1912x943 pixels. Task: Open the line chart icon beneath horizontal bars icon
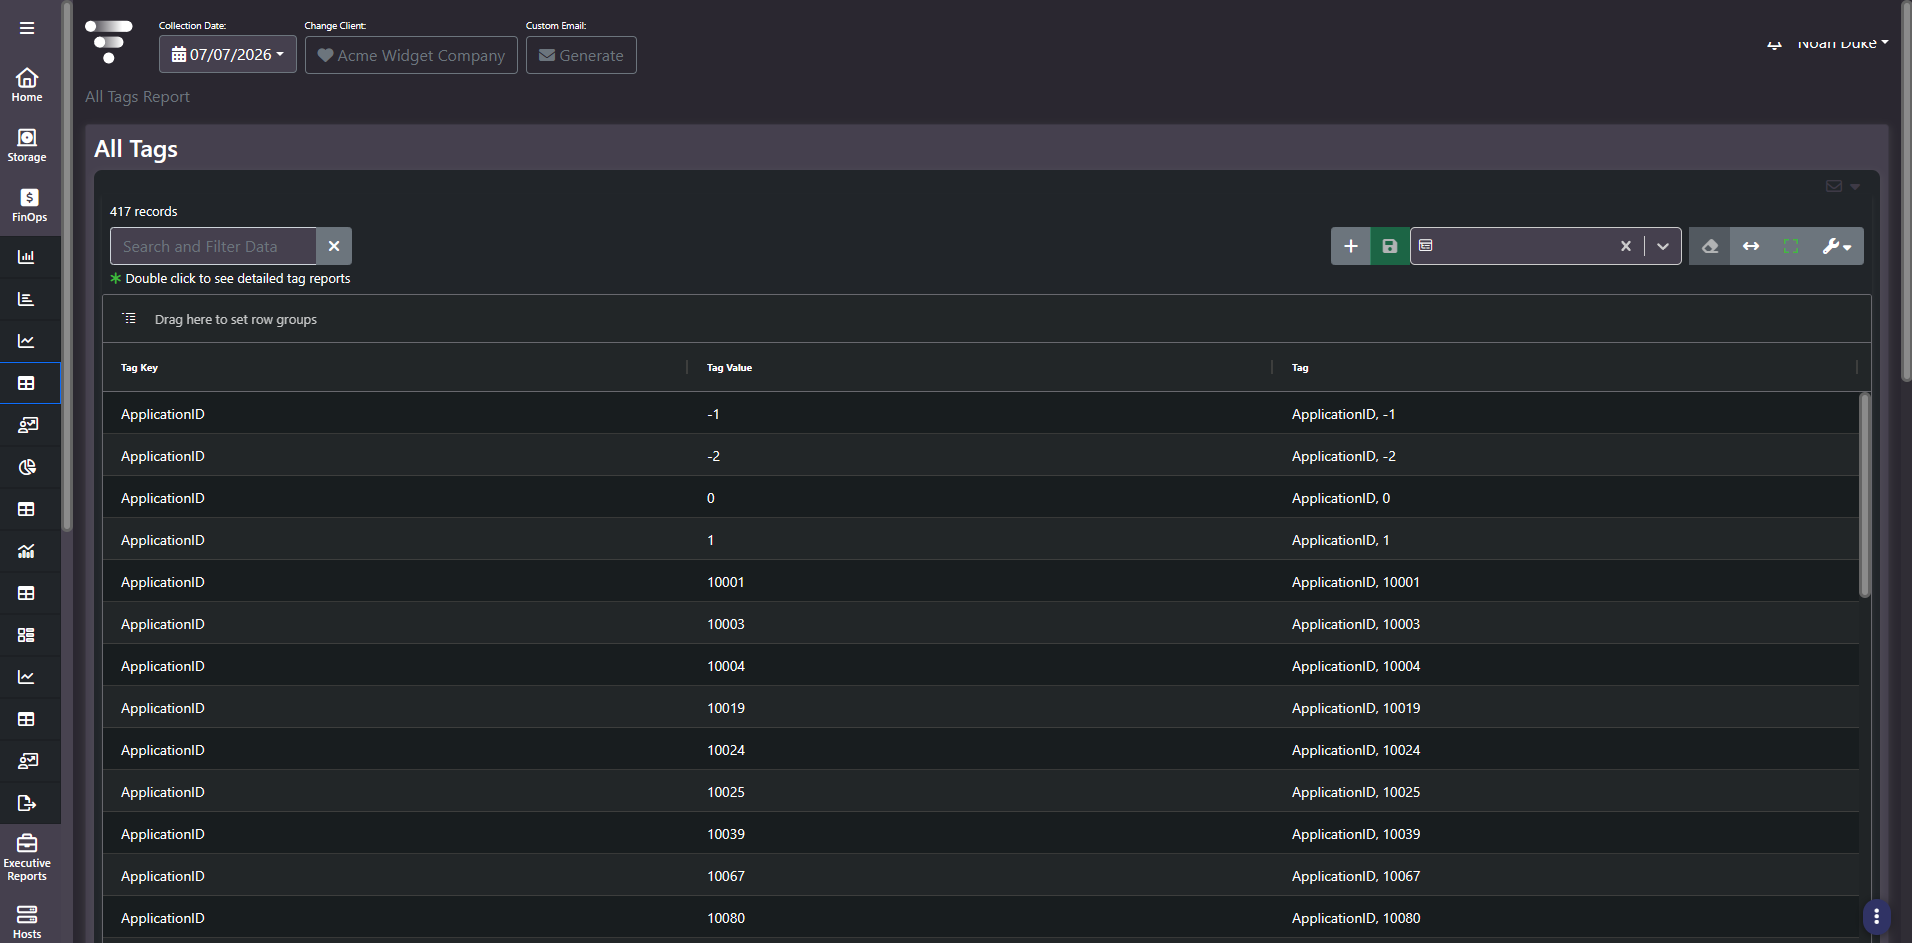pyautogui.click(x=27, y=341)
